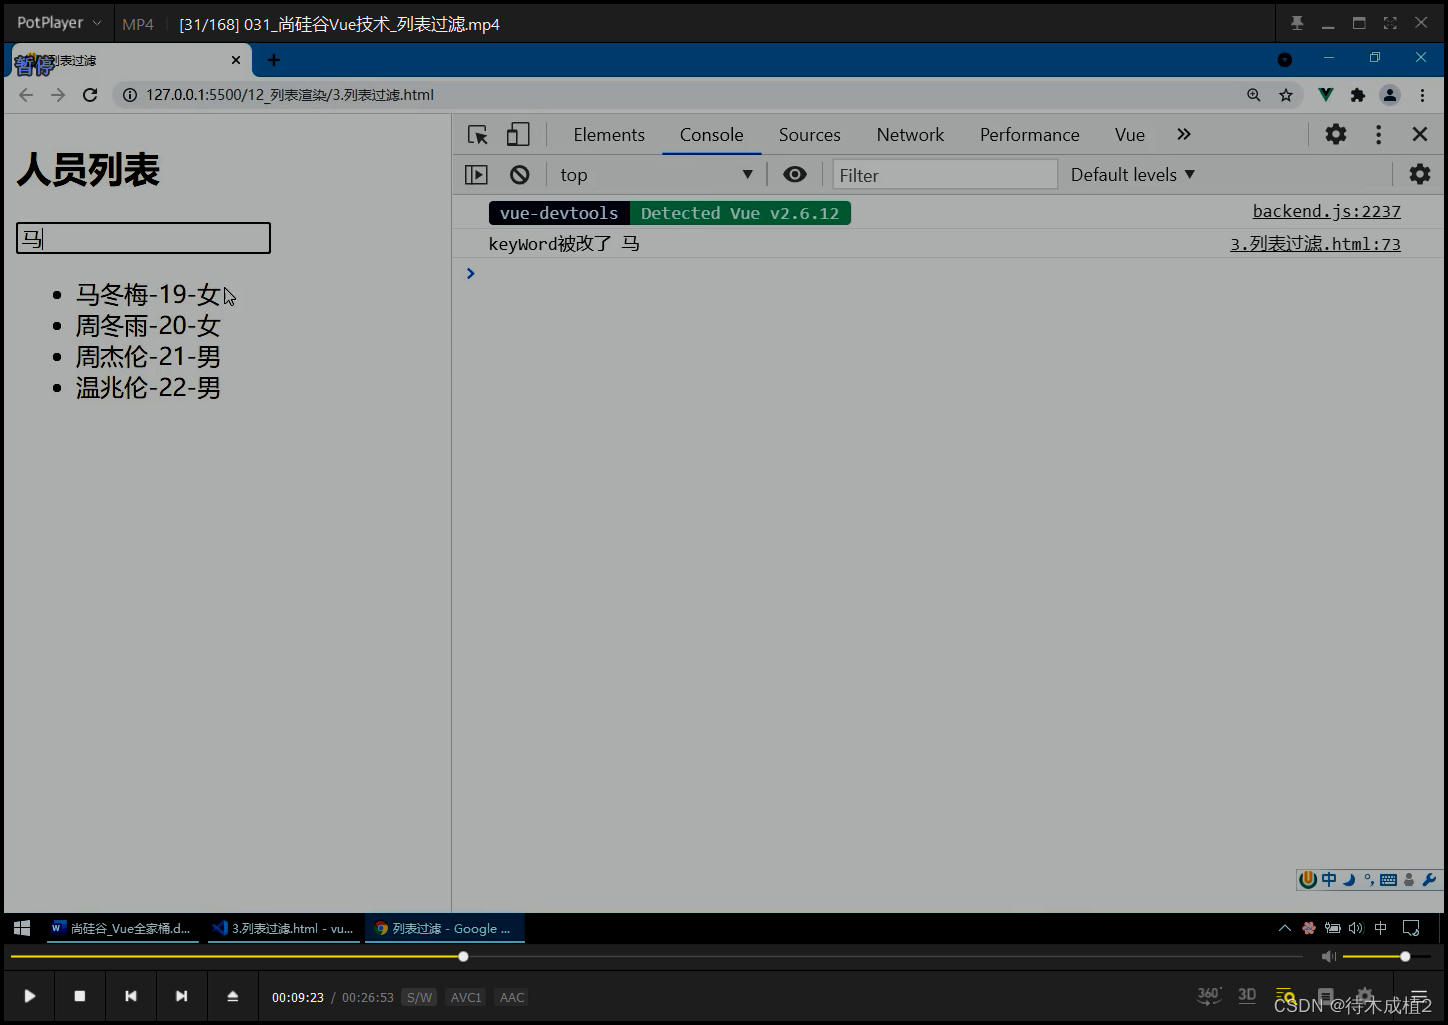This screenshot has height=1025, width=1448.
Task: Open the PotPlayer main menu dropdown
Action: [x=59, y=22]
